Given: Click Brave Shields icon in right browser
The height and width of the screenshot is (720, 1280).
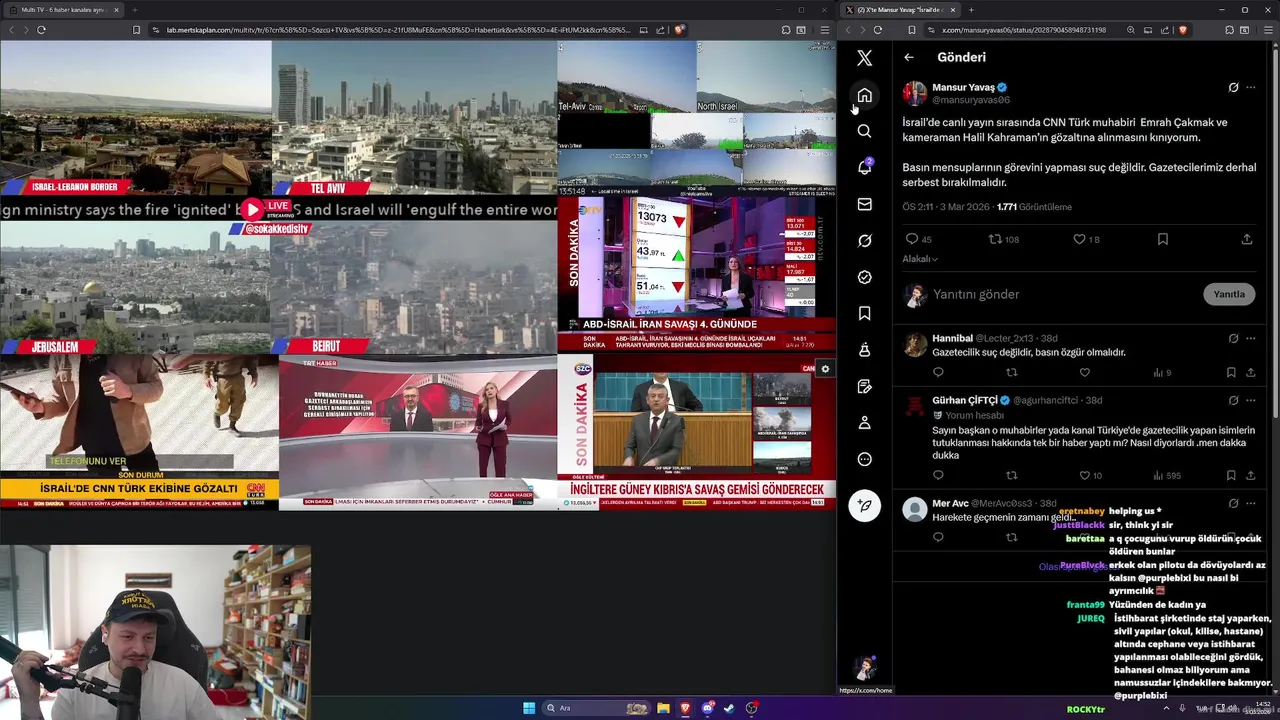Looking at the screenshot, I should [1183, 30].
